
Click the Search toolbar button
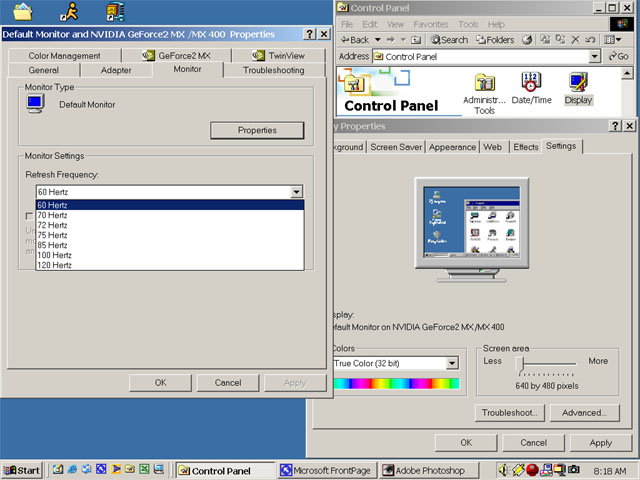click(x=449, y=40)
